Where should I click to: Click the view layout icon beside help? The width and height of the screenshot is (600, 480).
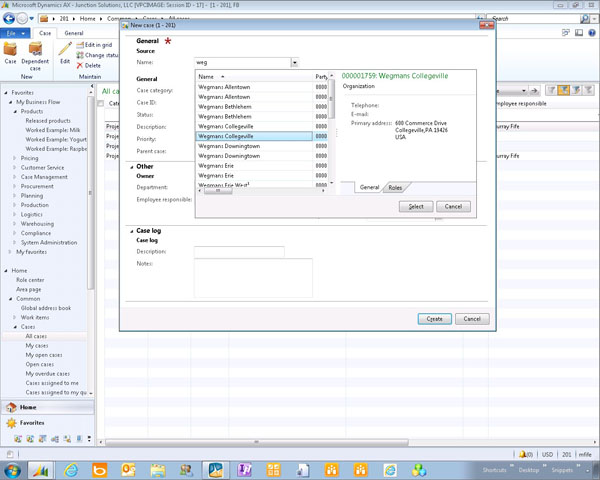pyautogui.click(x=579, y=33)
